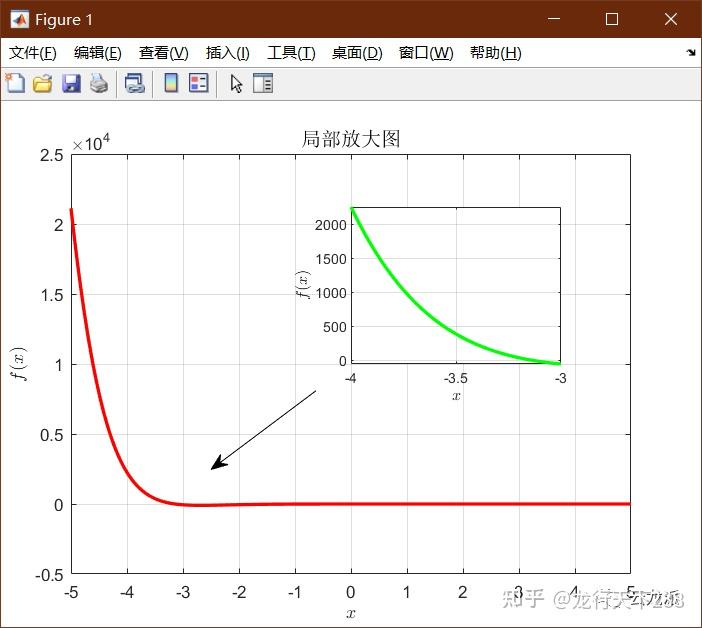Insert a colorbar using the toolbar icon
Viewport: 702px width, 628px height.
[171, 83]
